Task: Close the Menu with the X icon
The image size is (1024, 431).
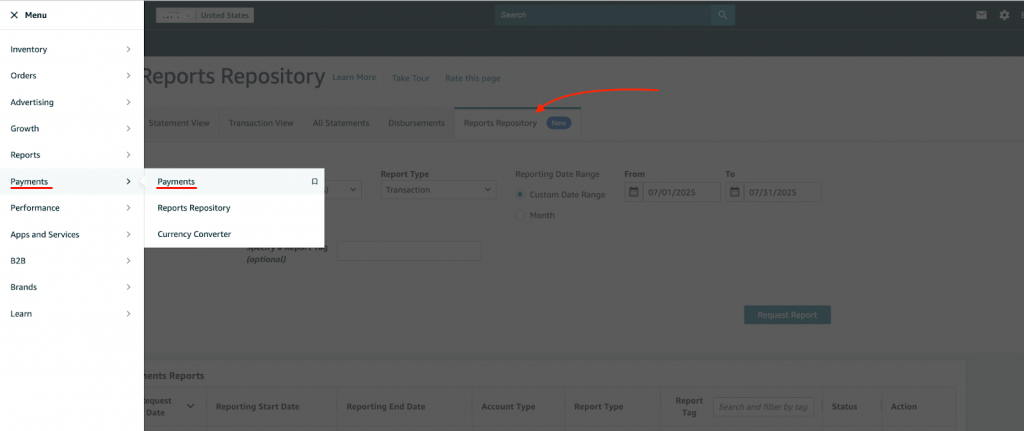Action: (x=14, y=15)
